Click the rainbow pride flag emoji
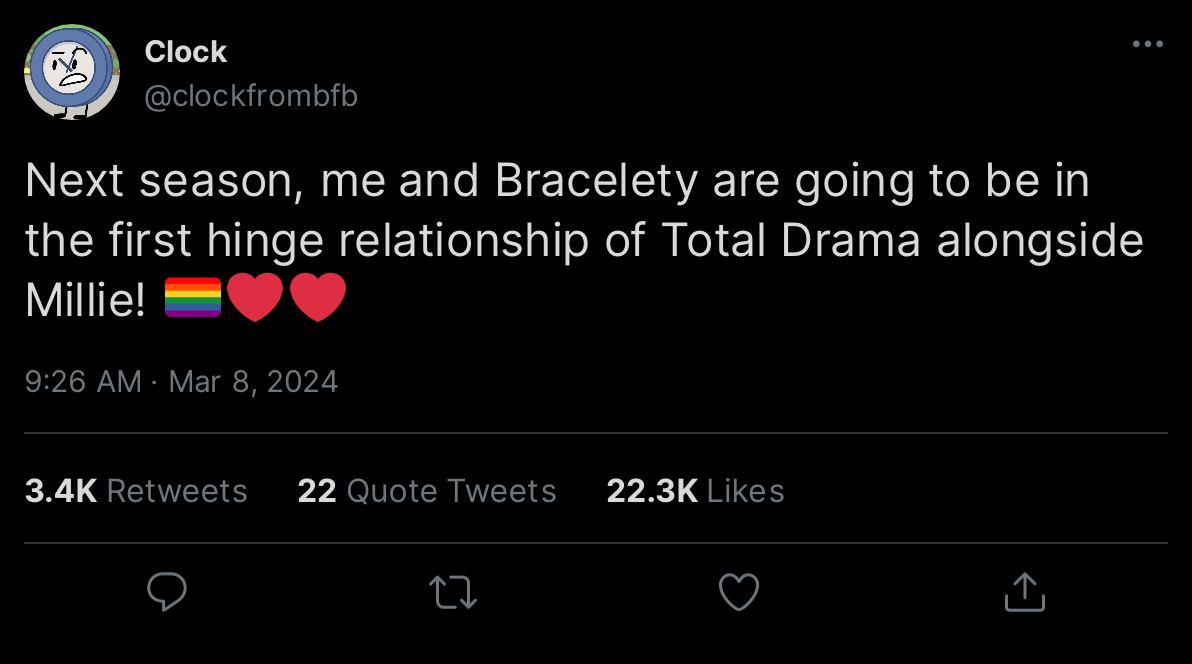This screenshot has height=664, width=1192. 193,297
